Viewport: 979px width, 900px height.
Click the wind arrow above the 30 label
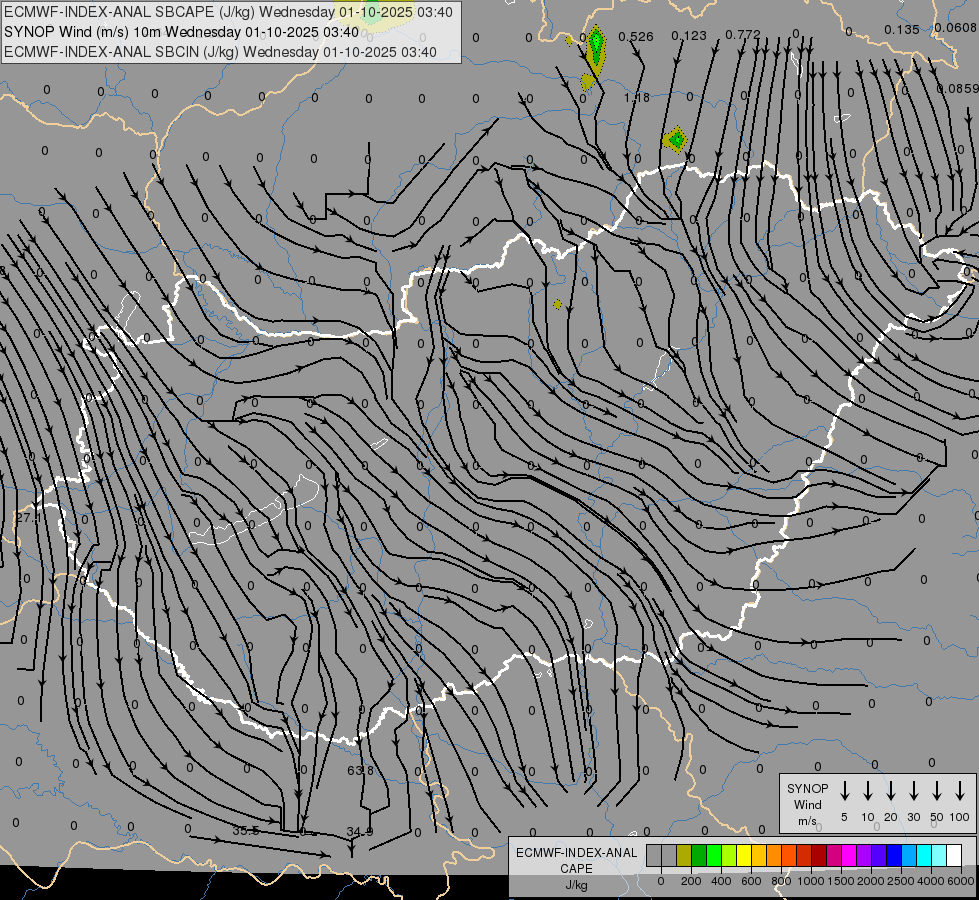913,791
